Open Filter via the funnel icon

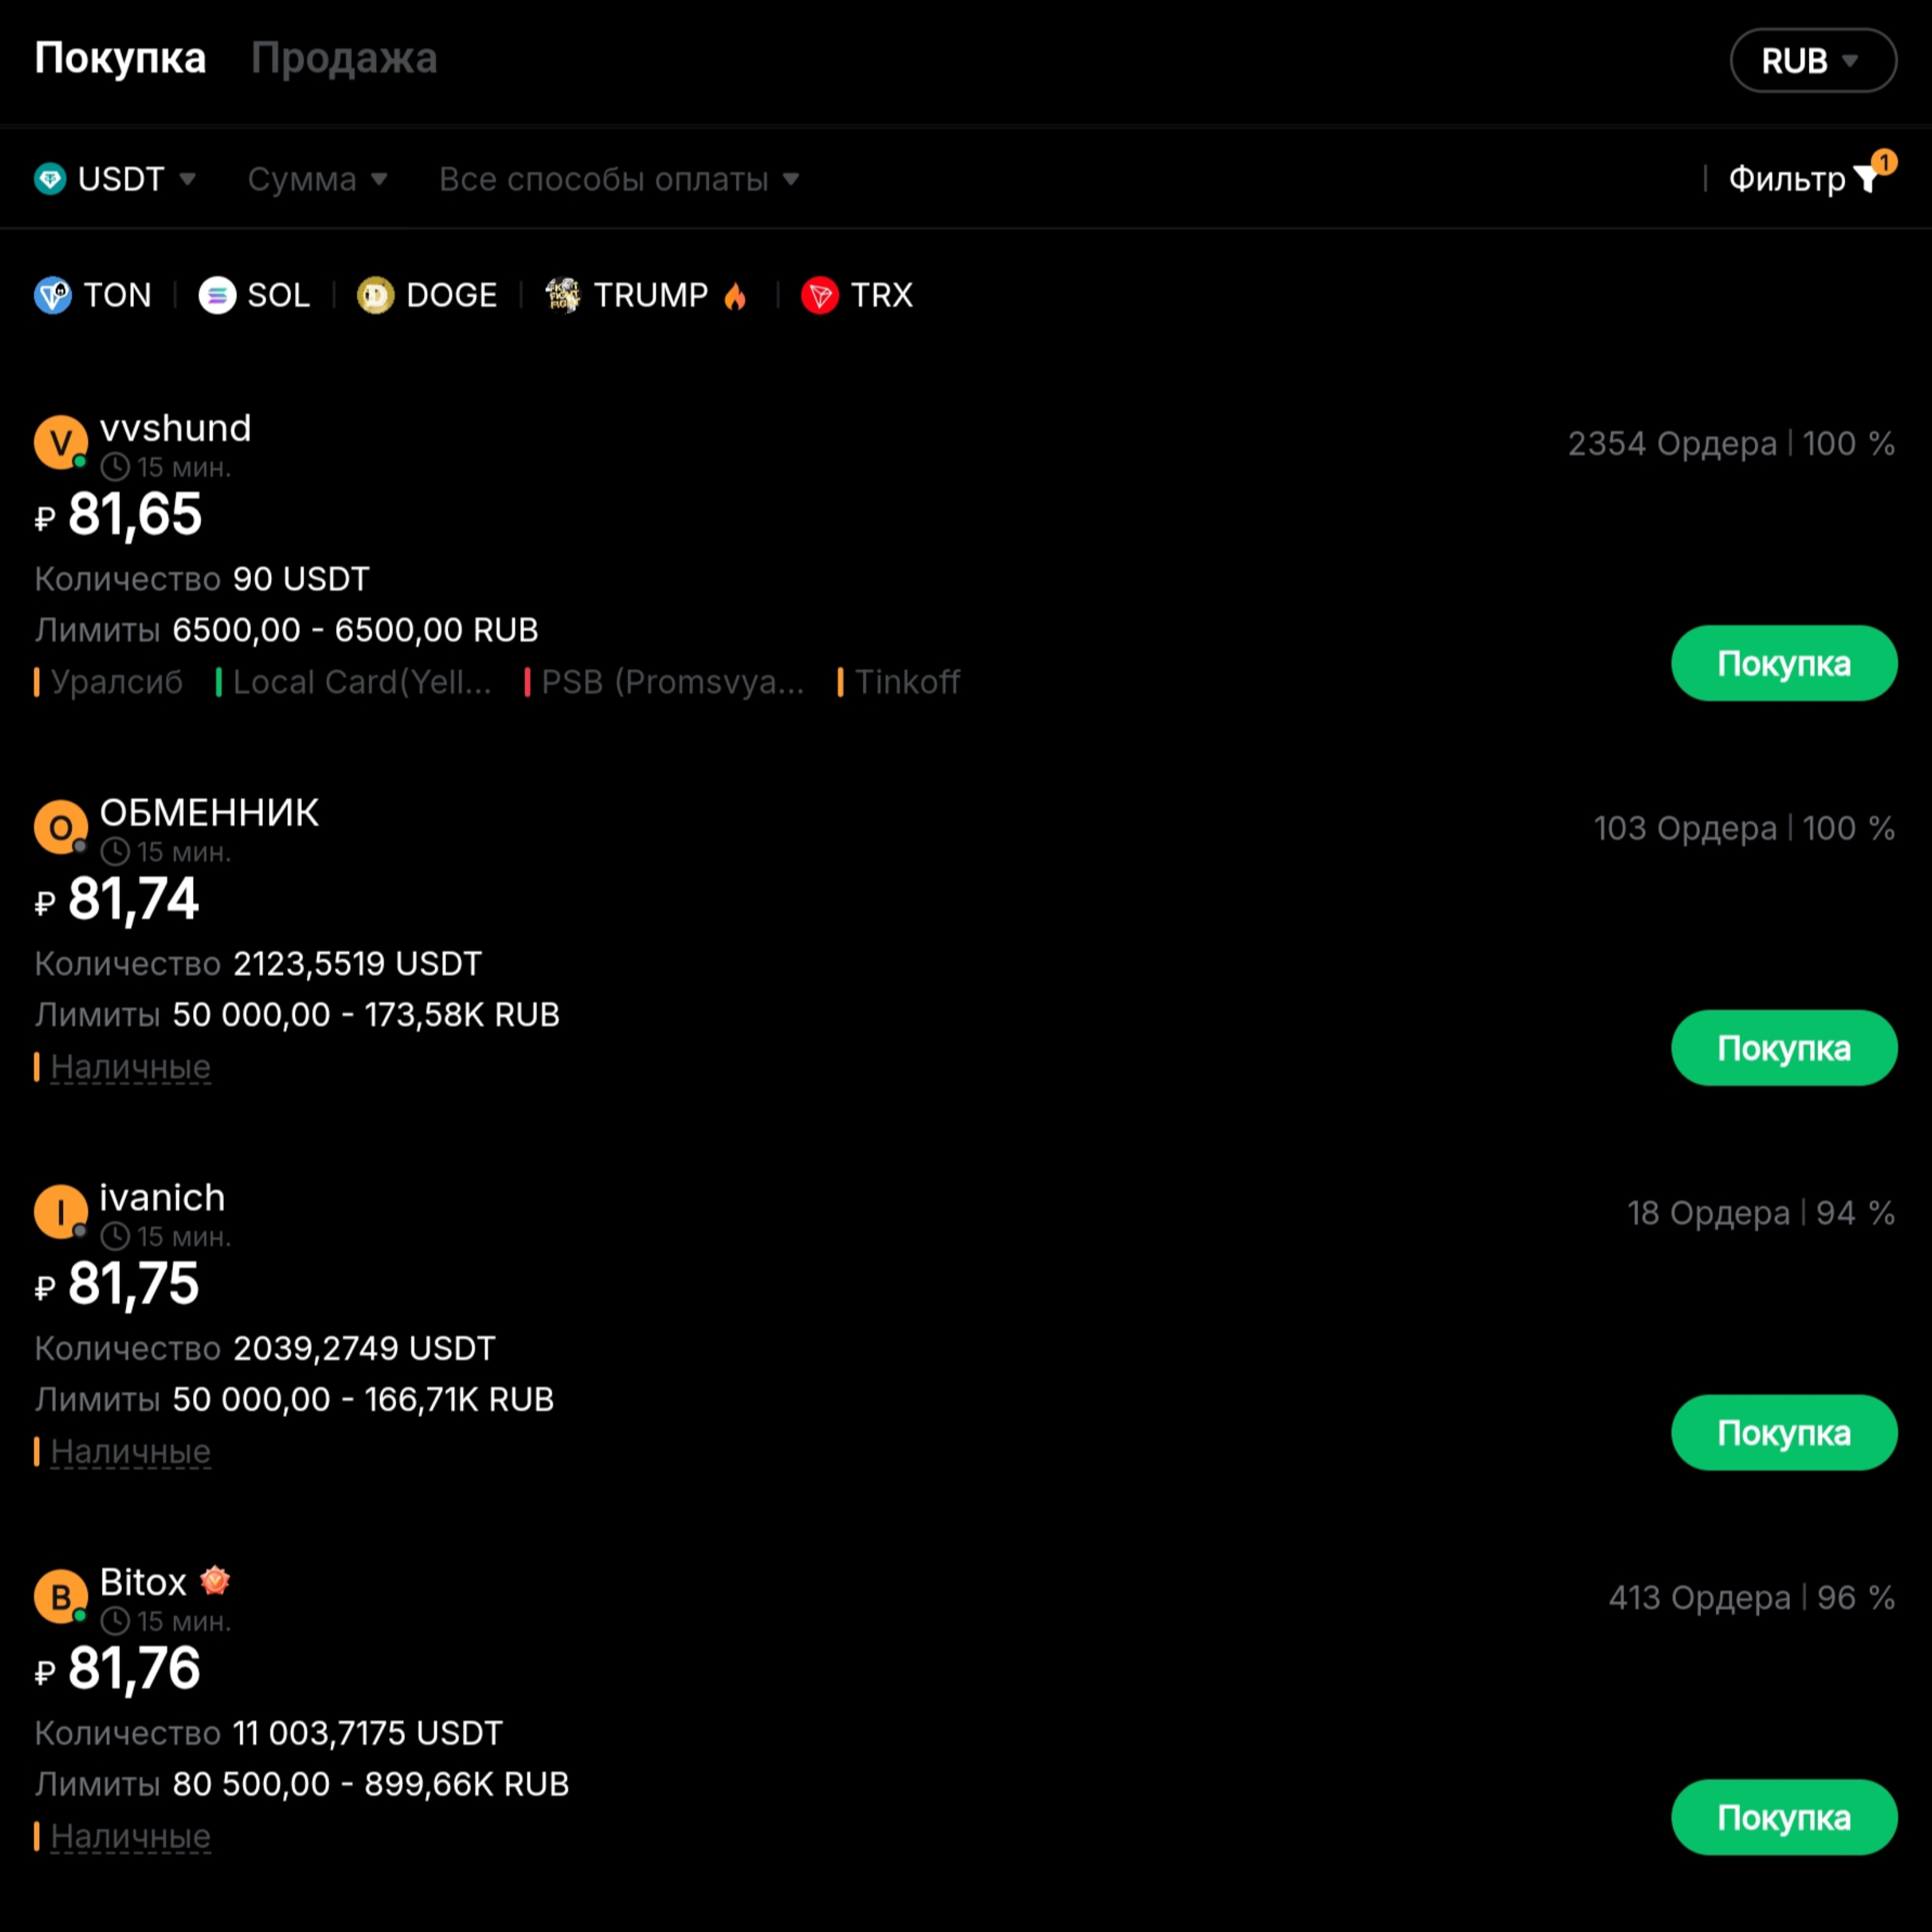coord(1866,179)
